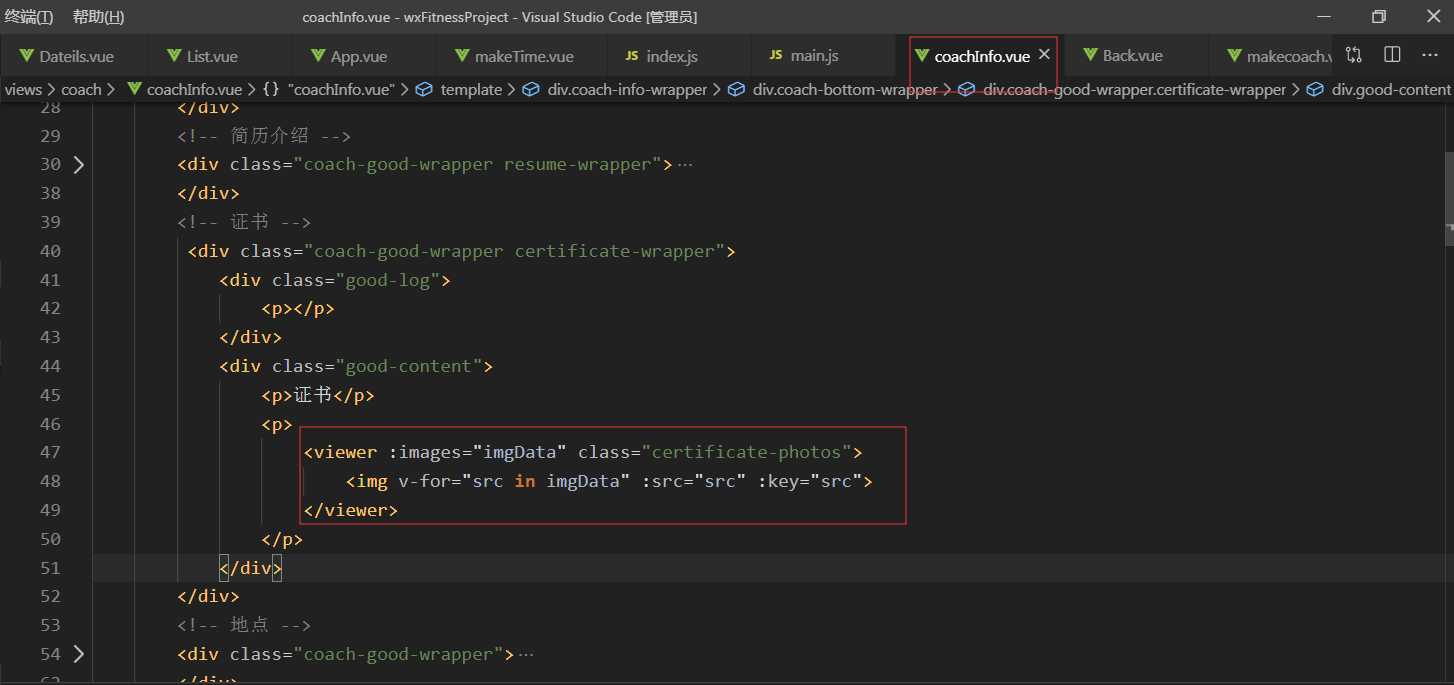Restore down the VS Code window
This screenshot has width=1454, height=685.
pos(1379,17)
